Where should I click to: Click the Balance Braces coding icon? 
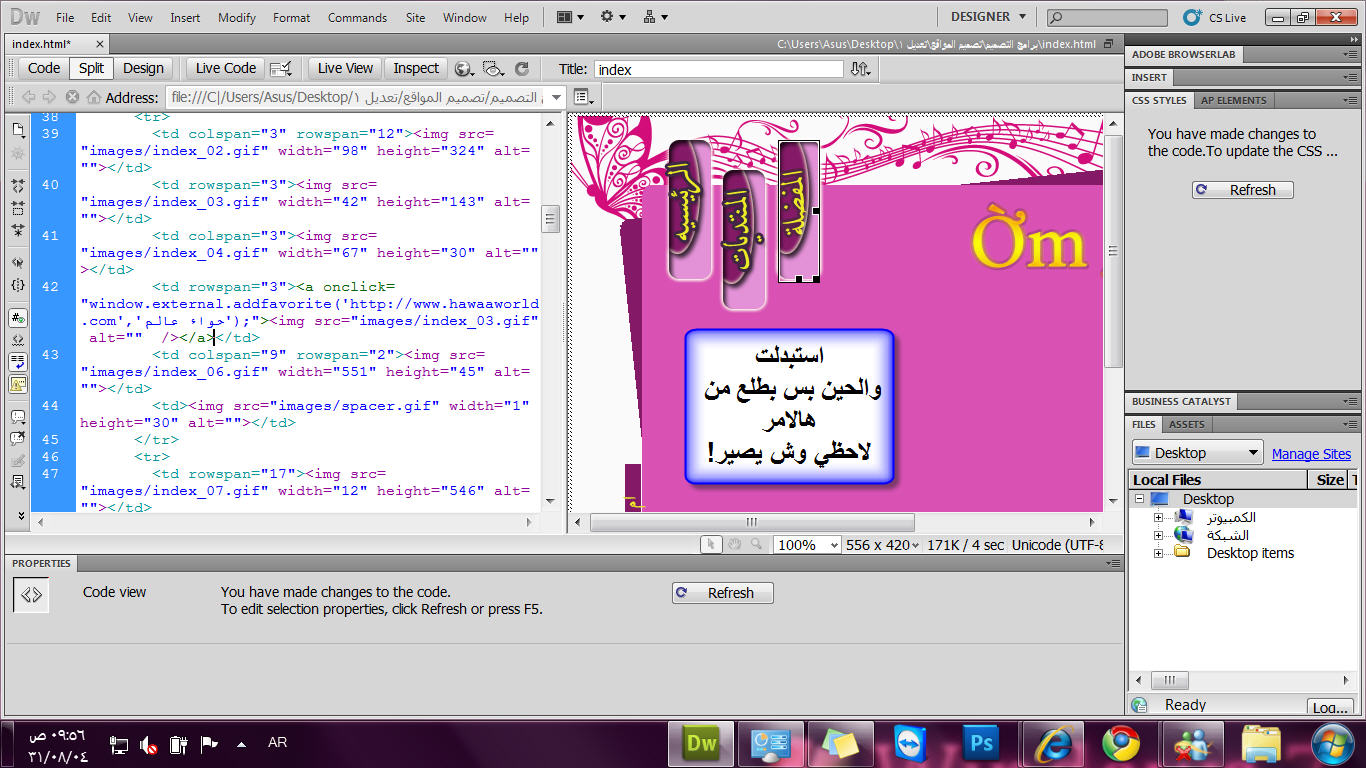coord(18,285)
